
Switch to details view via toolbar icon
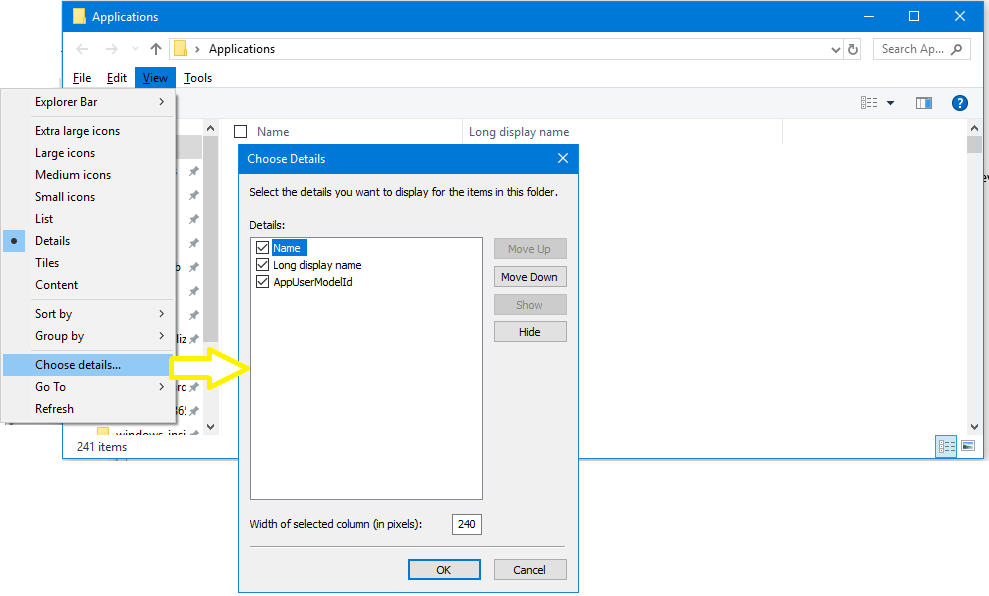[868, 101]
